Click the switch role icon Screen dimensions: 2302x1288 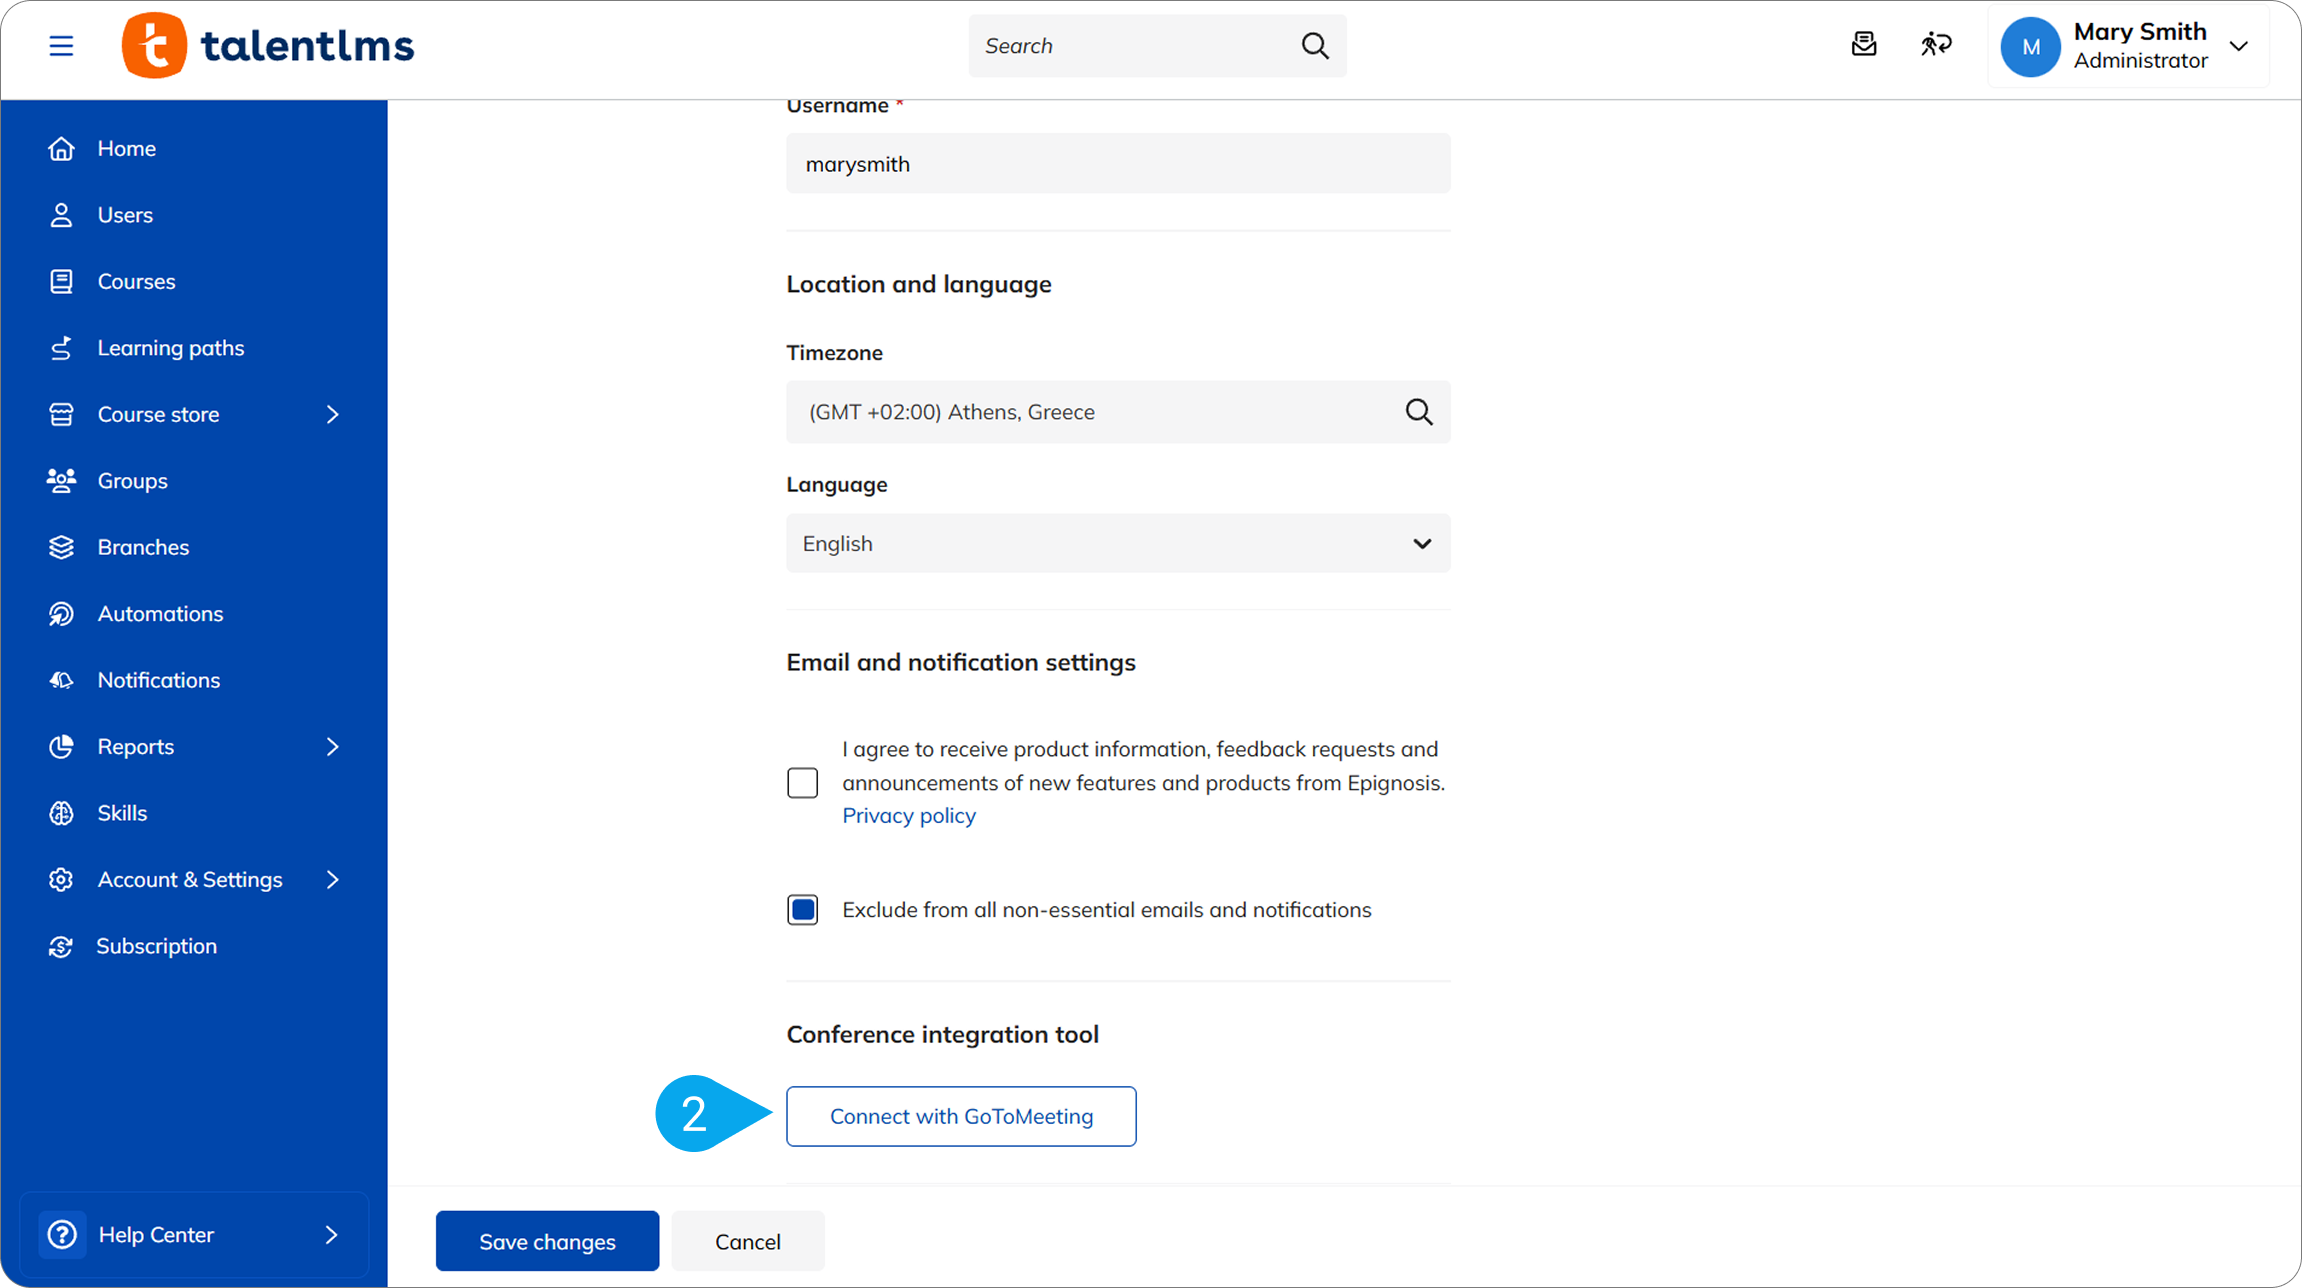click(1936, 45)
